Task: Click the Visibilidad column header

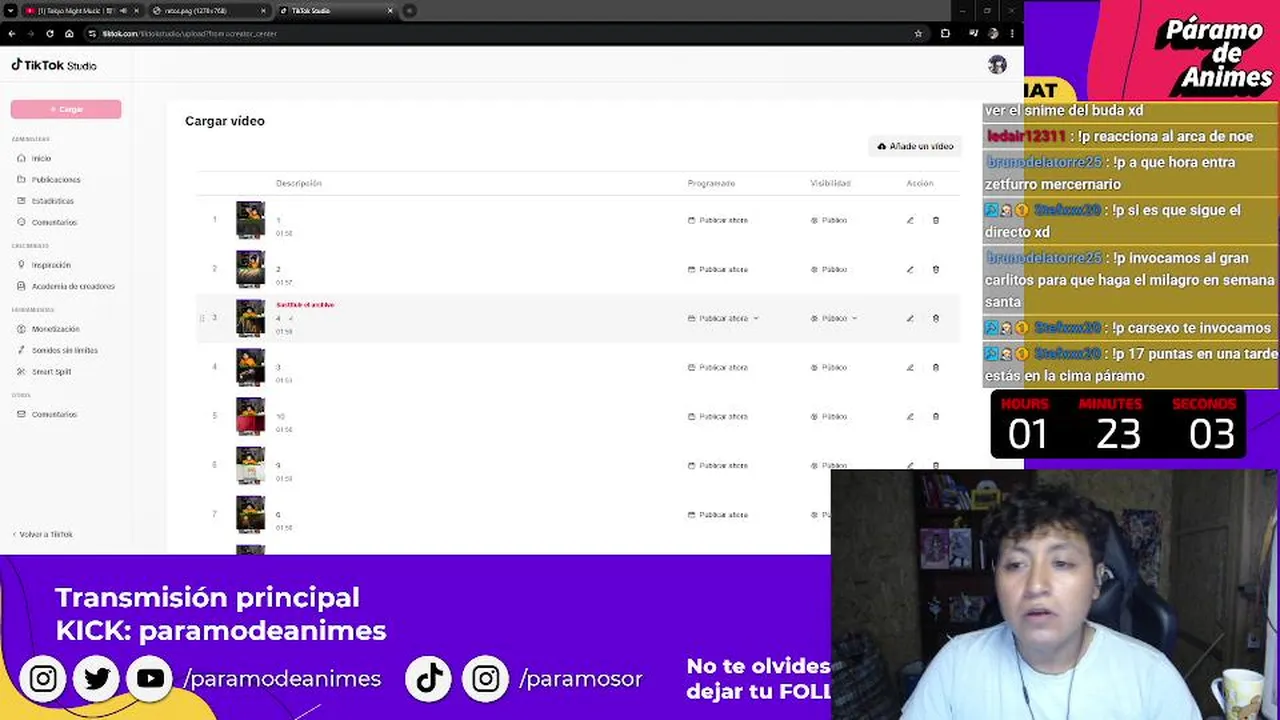Action: (830, 183)
